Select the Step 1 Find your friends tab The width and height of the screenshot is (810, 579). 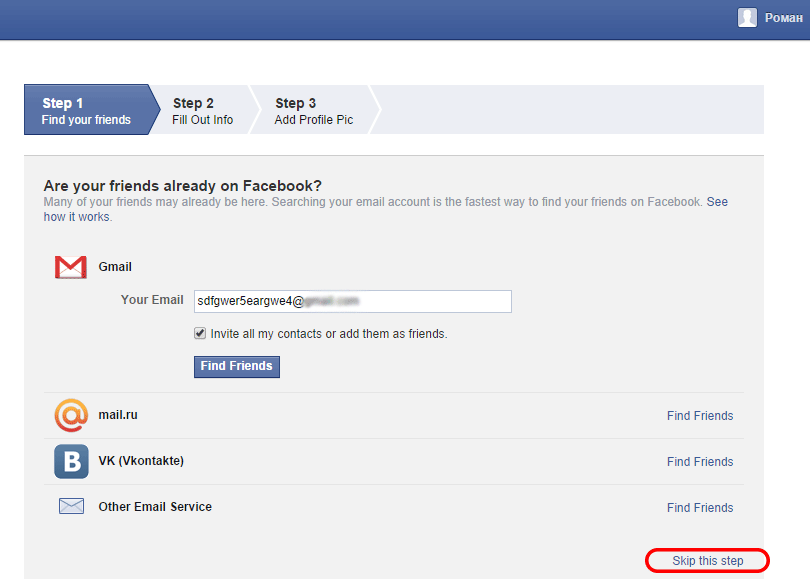tap(85, 110)
